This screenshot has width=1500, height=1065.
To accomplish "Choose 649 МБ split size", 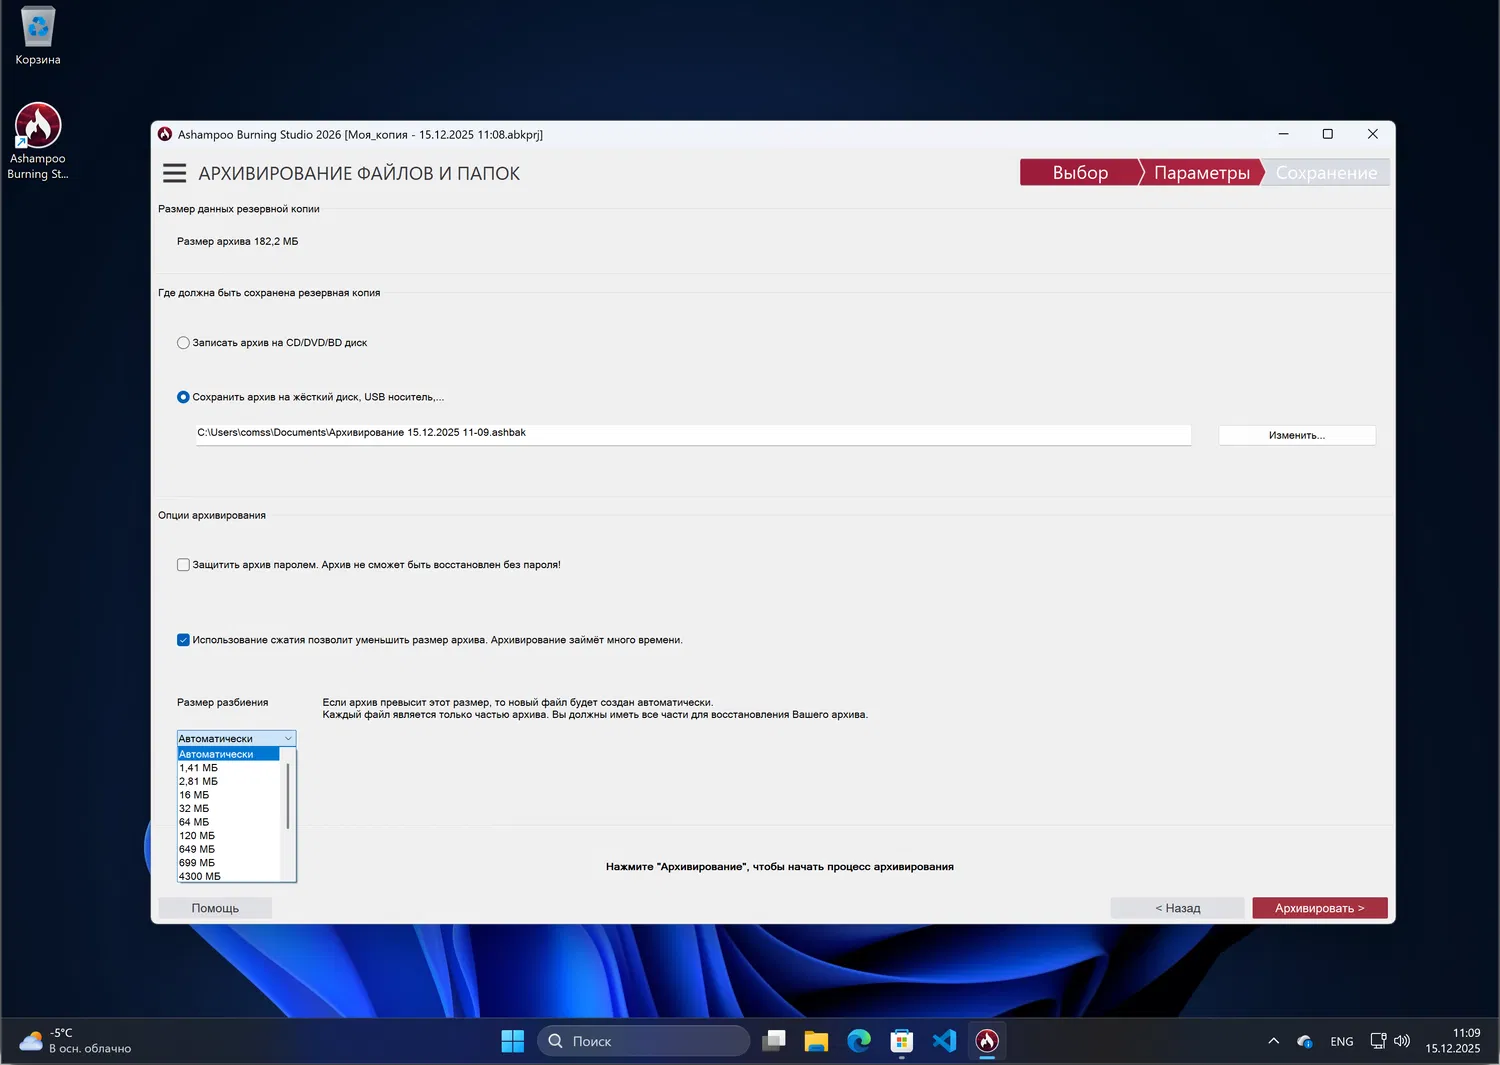I will (228, 849).
